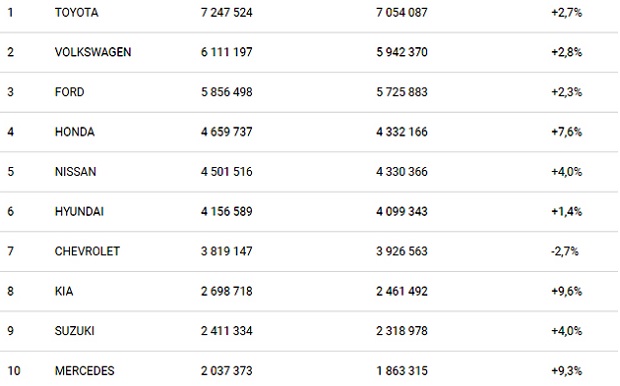This screenshot has height=386, width=620.
Task: Click Honda's +7,6% change value
Action: click(567, 132)
